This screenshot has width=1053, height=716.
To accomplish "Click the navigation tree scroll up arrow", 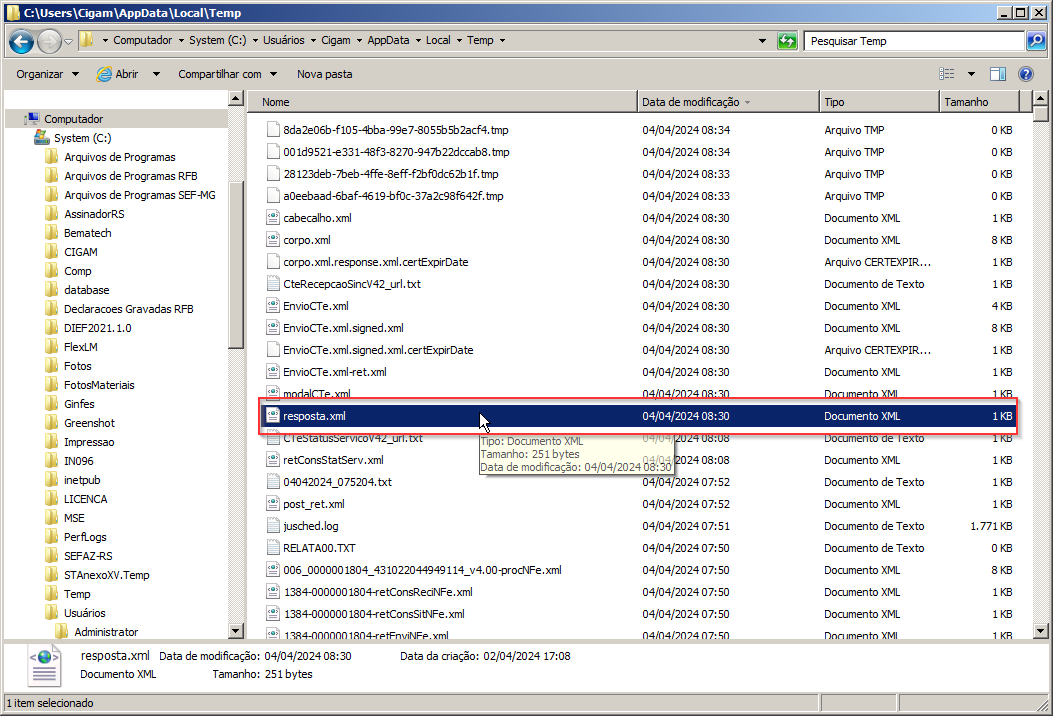I will pos(235,99).
